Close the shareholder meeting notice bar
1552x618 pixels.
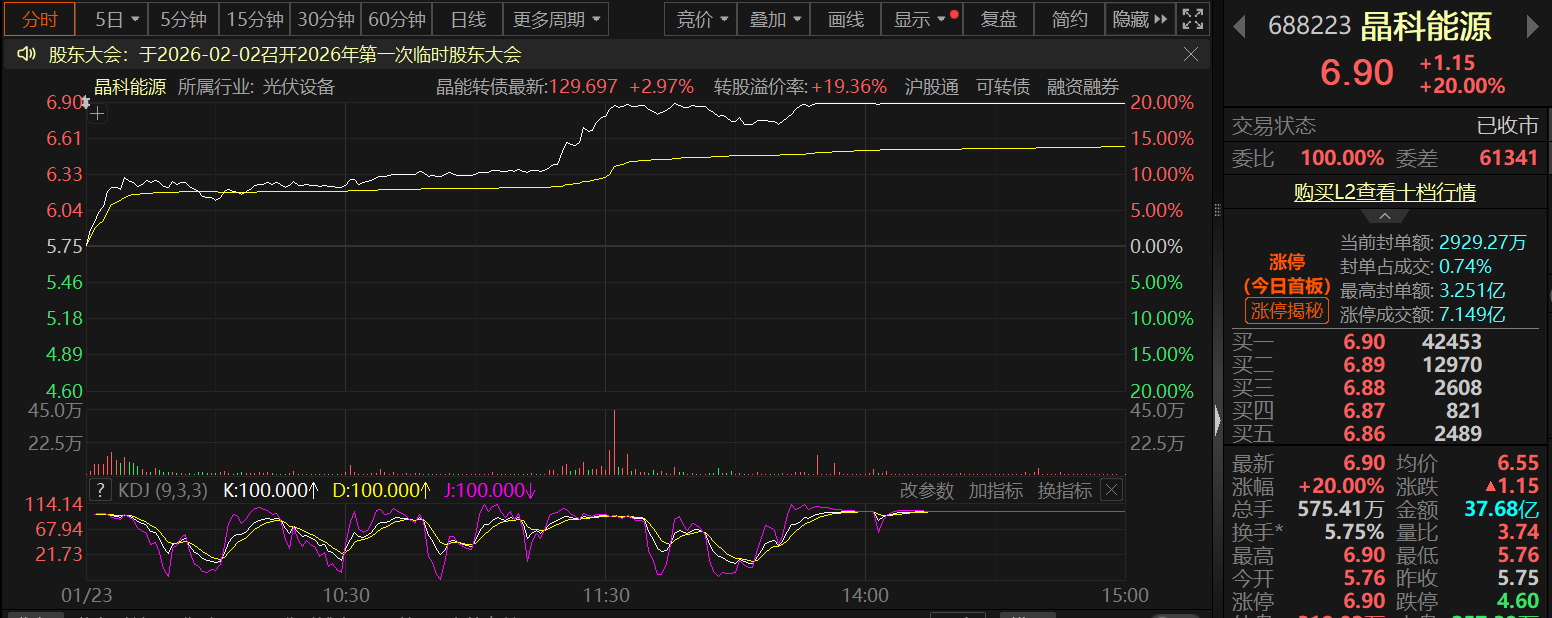[x=1190, y=54]
